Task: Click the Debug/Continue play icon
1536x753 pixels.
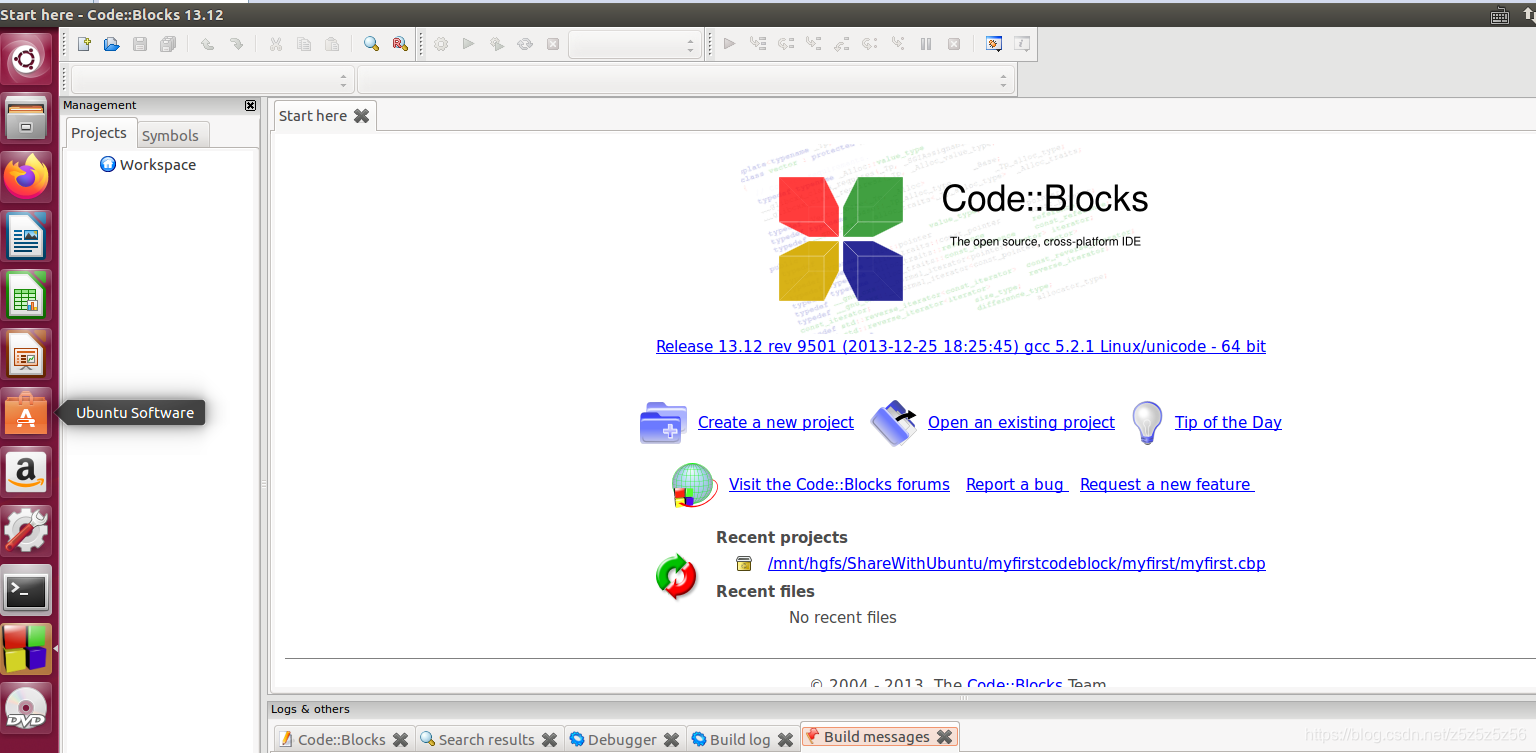Action: [729, 44]
